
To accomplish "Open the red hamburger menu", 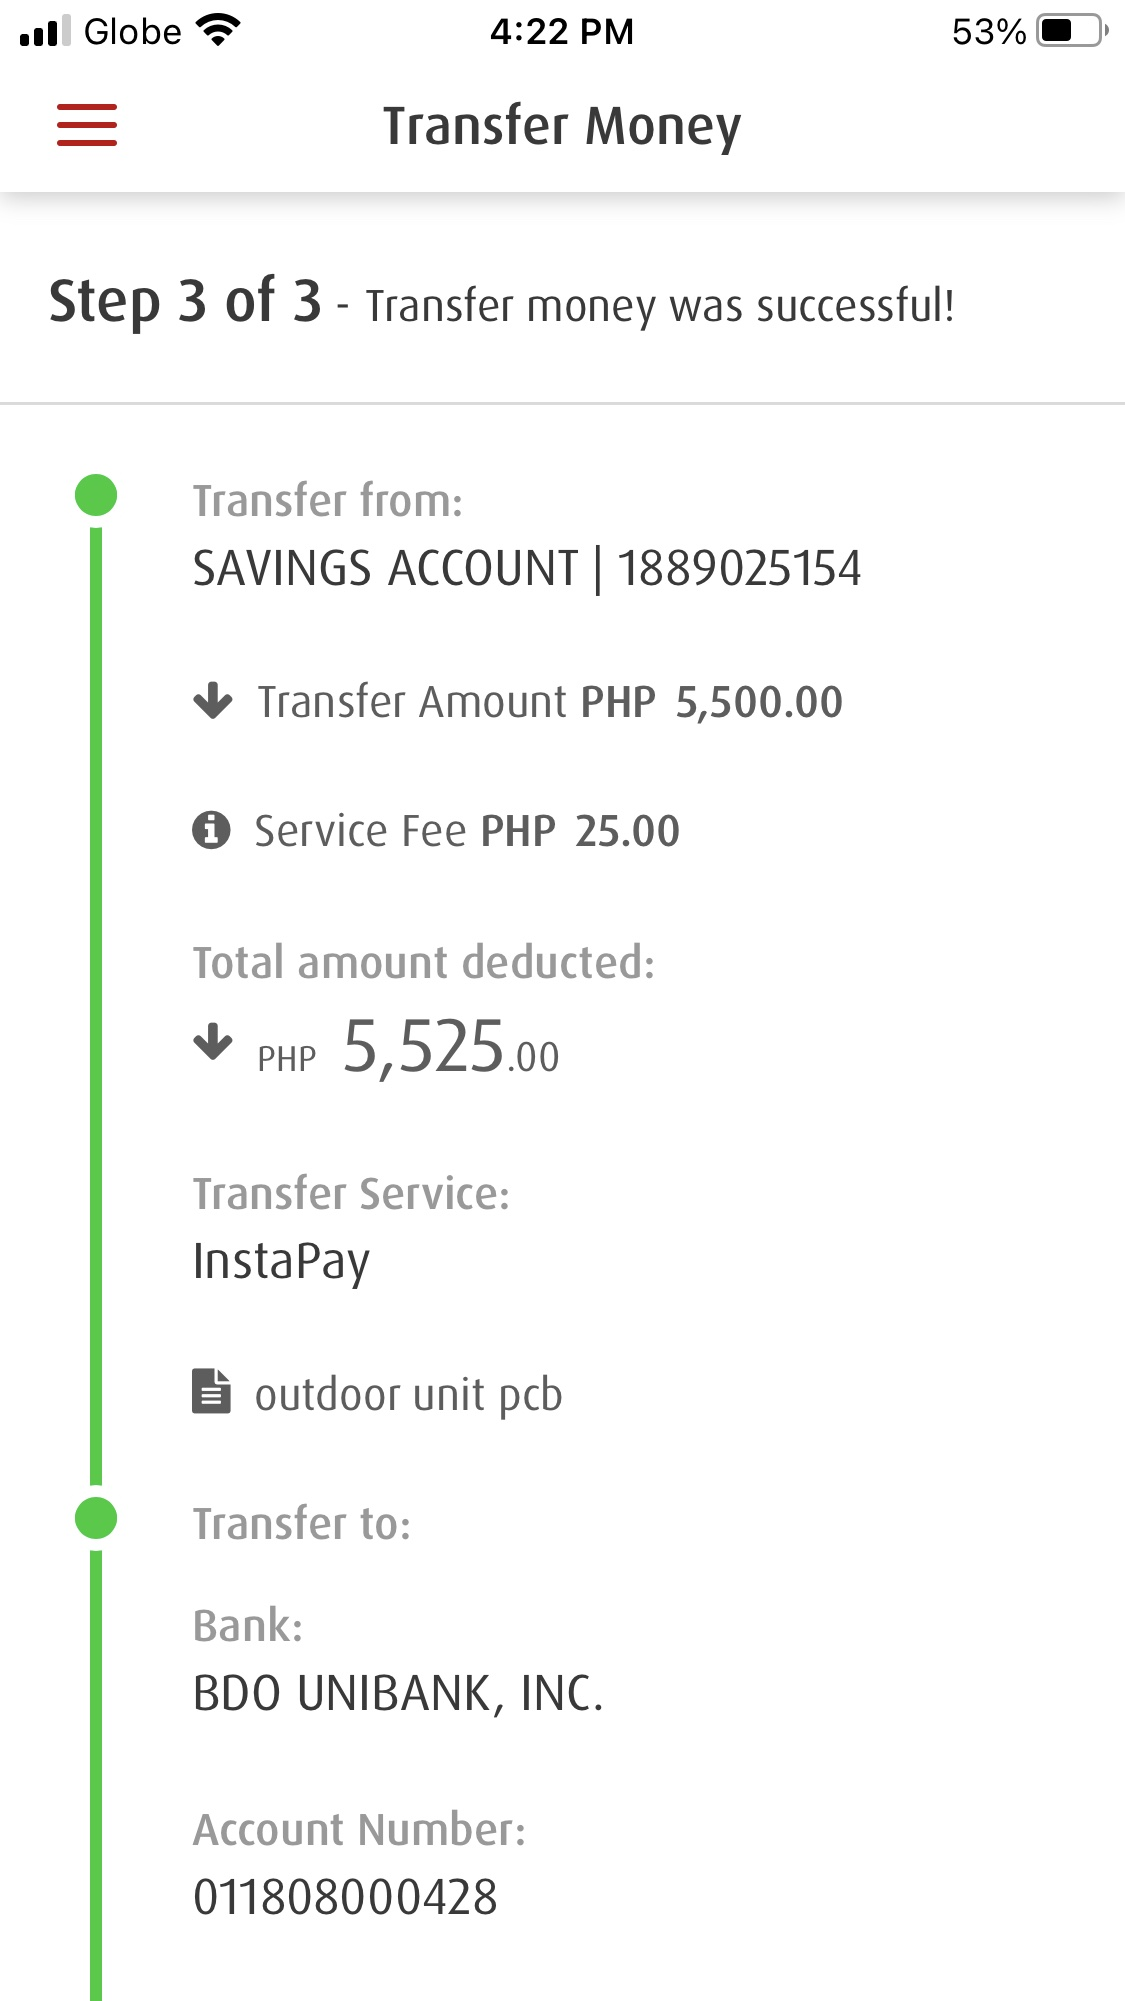I will pos(87,125).
